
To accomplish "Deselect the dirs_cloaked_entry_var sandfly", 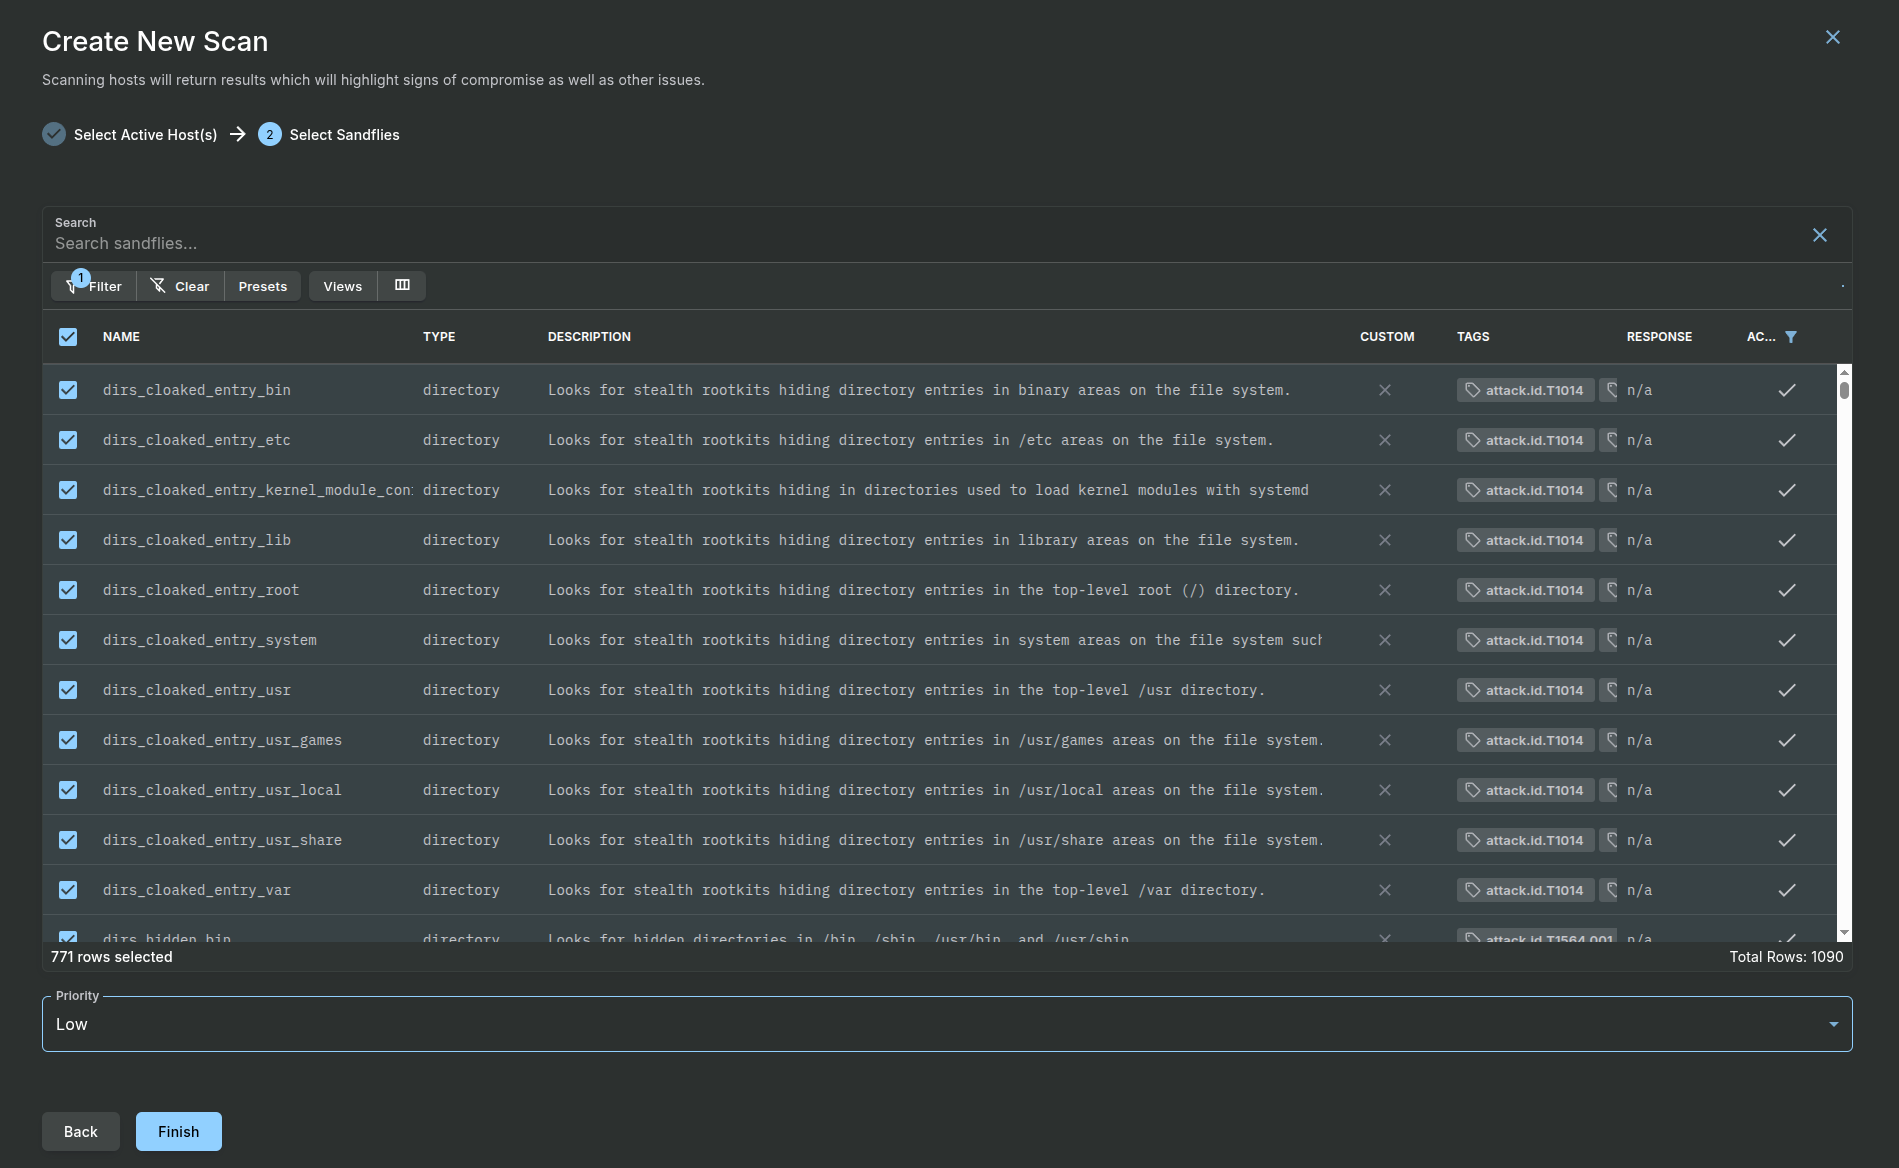I will (x=67, y=890).
